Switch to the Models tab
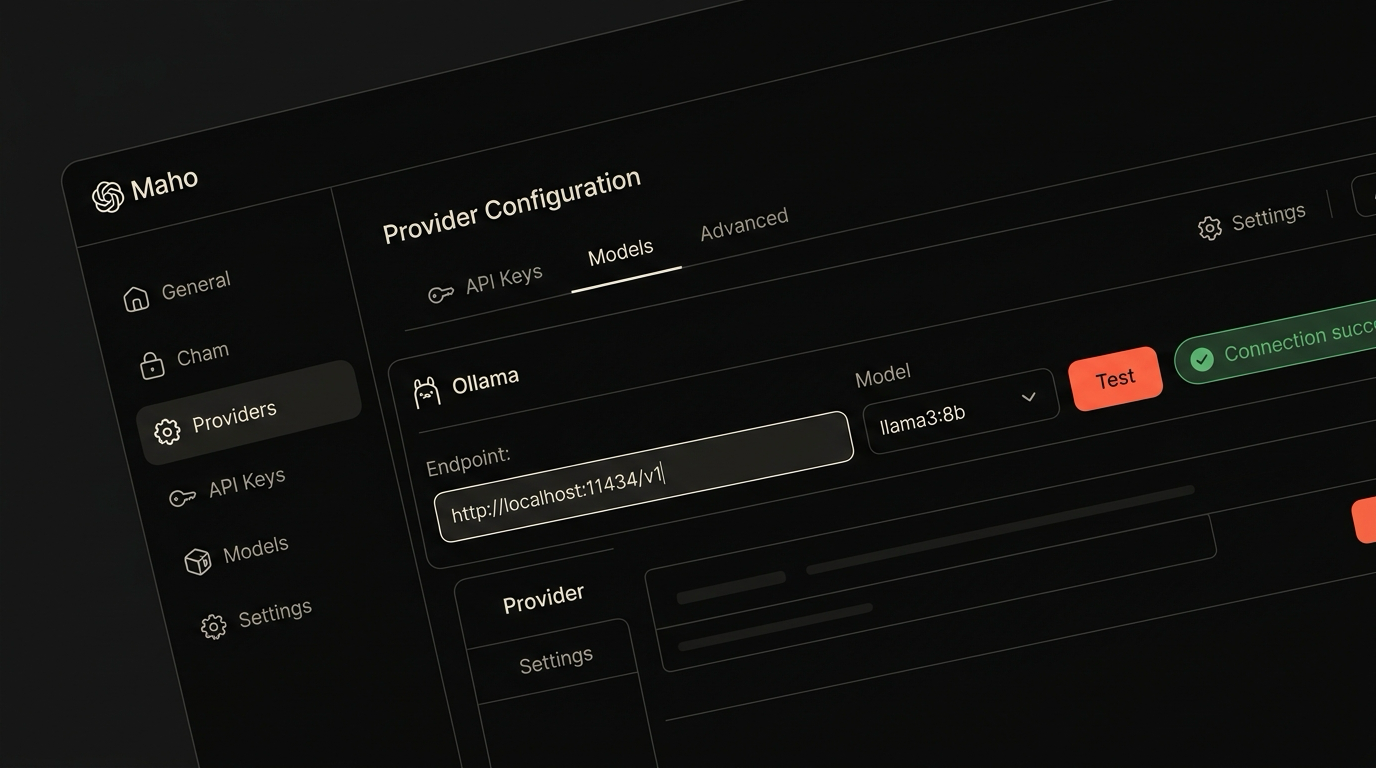1376x768 pixels. [621, 254]
